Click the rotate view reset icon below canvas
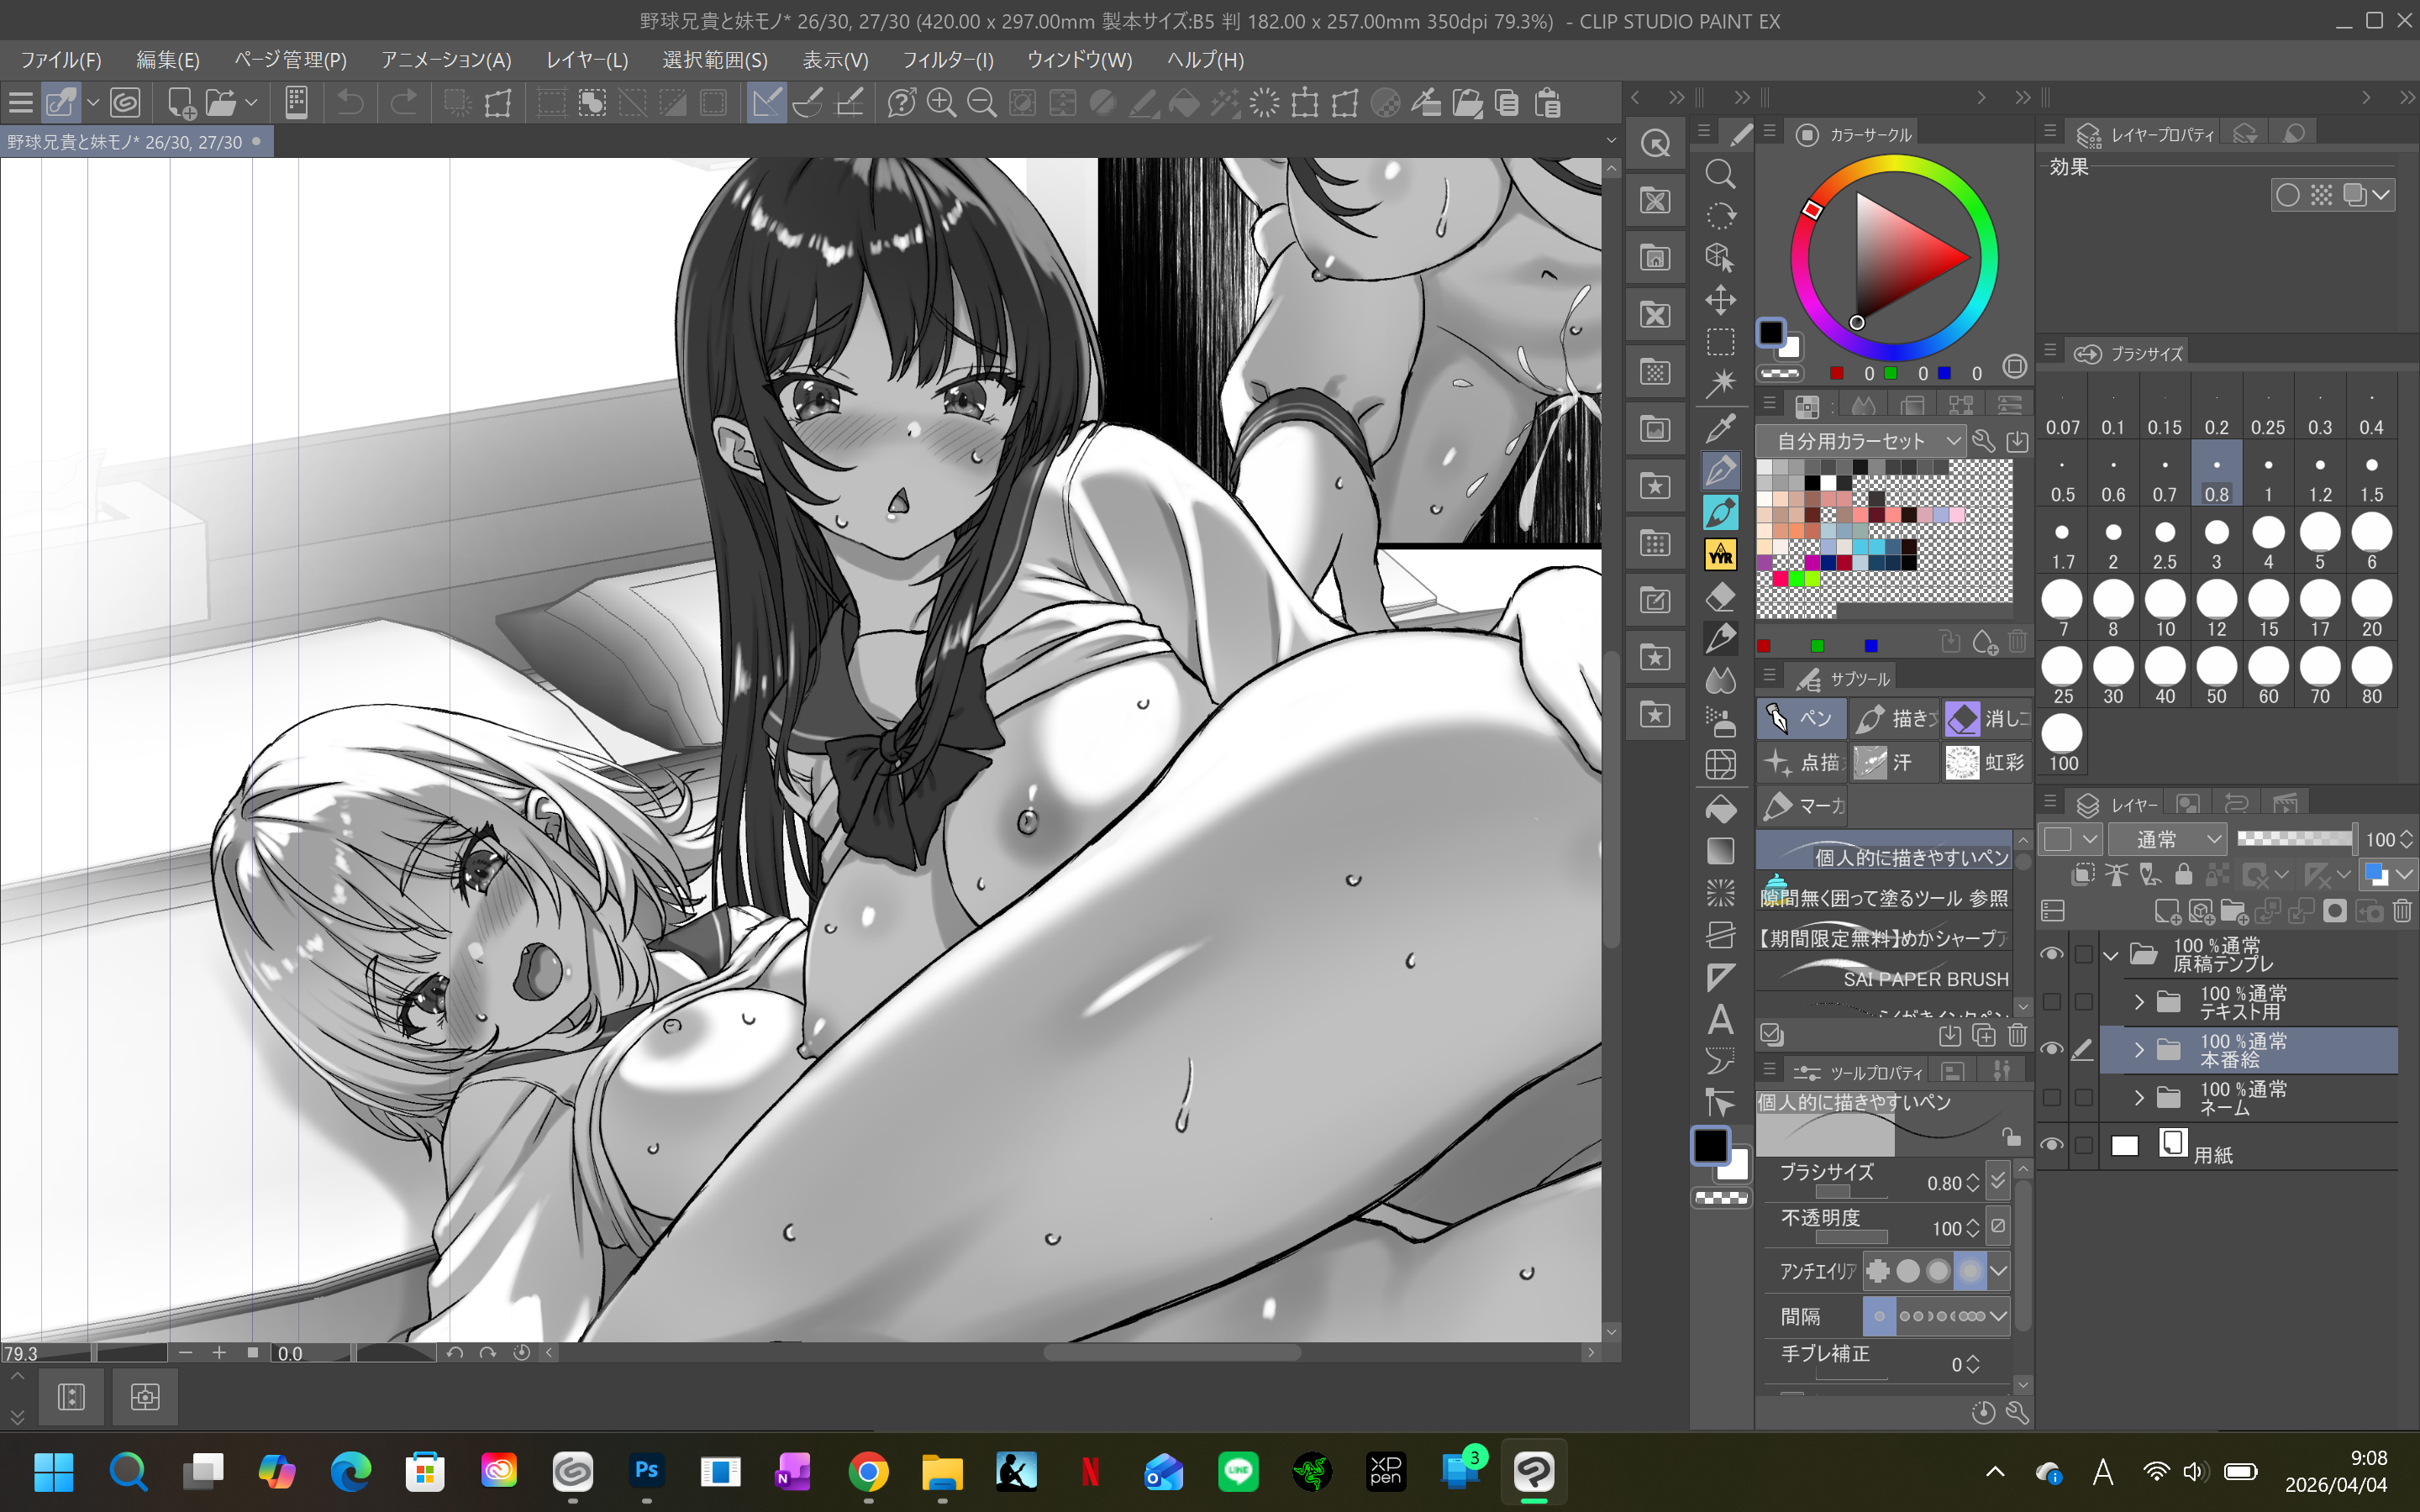2420x1512 pixels. (521, 1352)
